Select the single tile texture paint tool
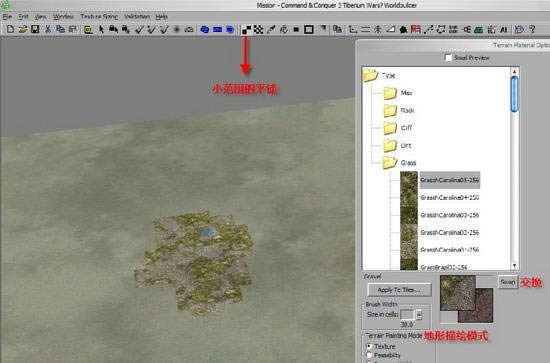The image size is (550, 363). point(246,29)
